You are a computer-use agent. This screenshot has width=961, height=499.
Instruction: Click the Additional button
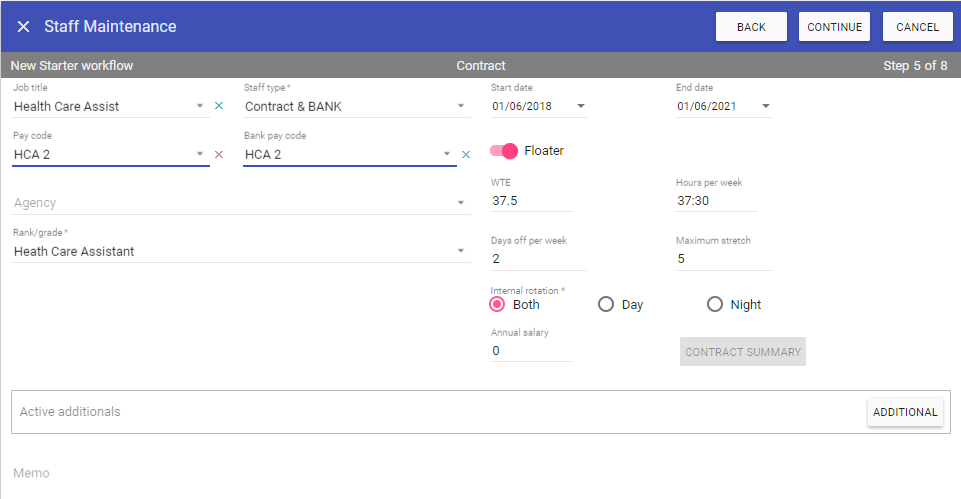pos(904,412)
